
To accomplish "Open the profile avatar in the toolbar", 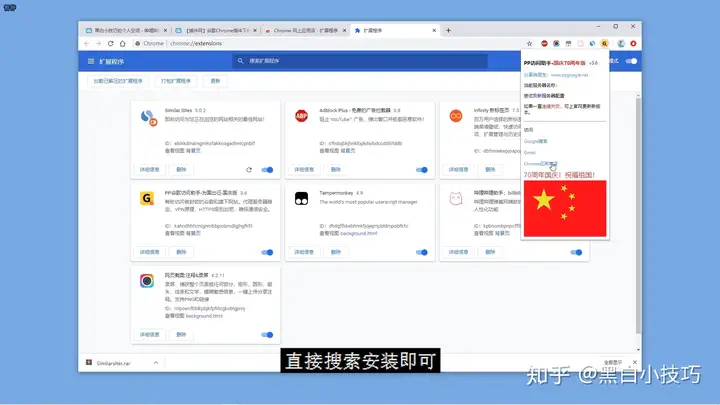I will click(621, 44).
